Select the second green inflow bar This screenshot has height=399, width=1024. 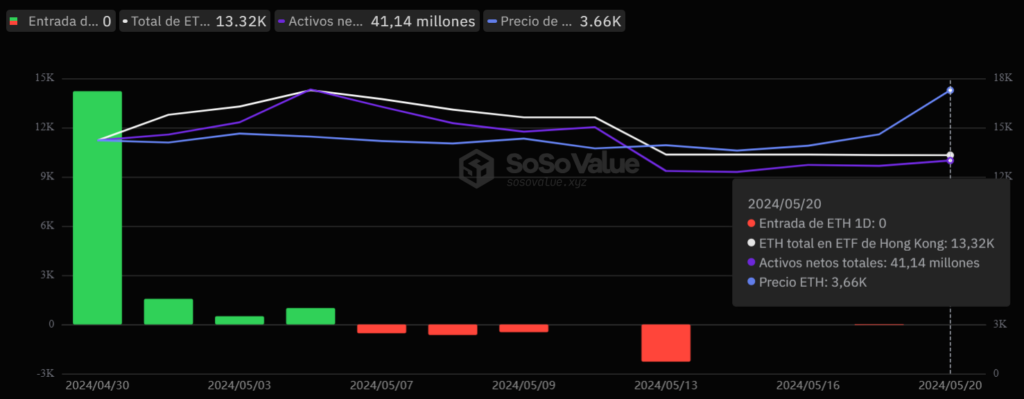tap(168, 312)
